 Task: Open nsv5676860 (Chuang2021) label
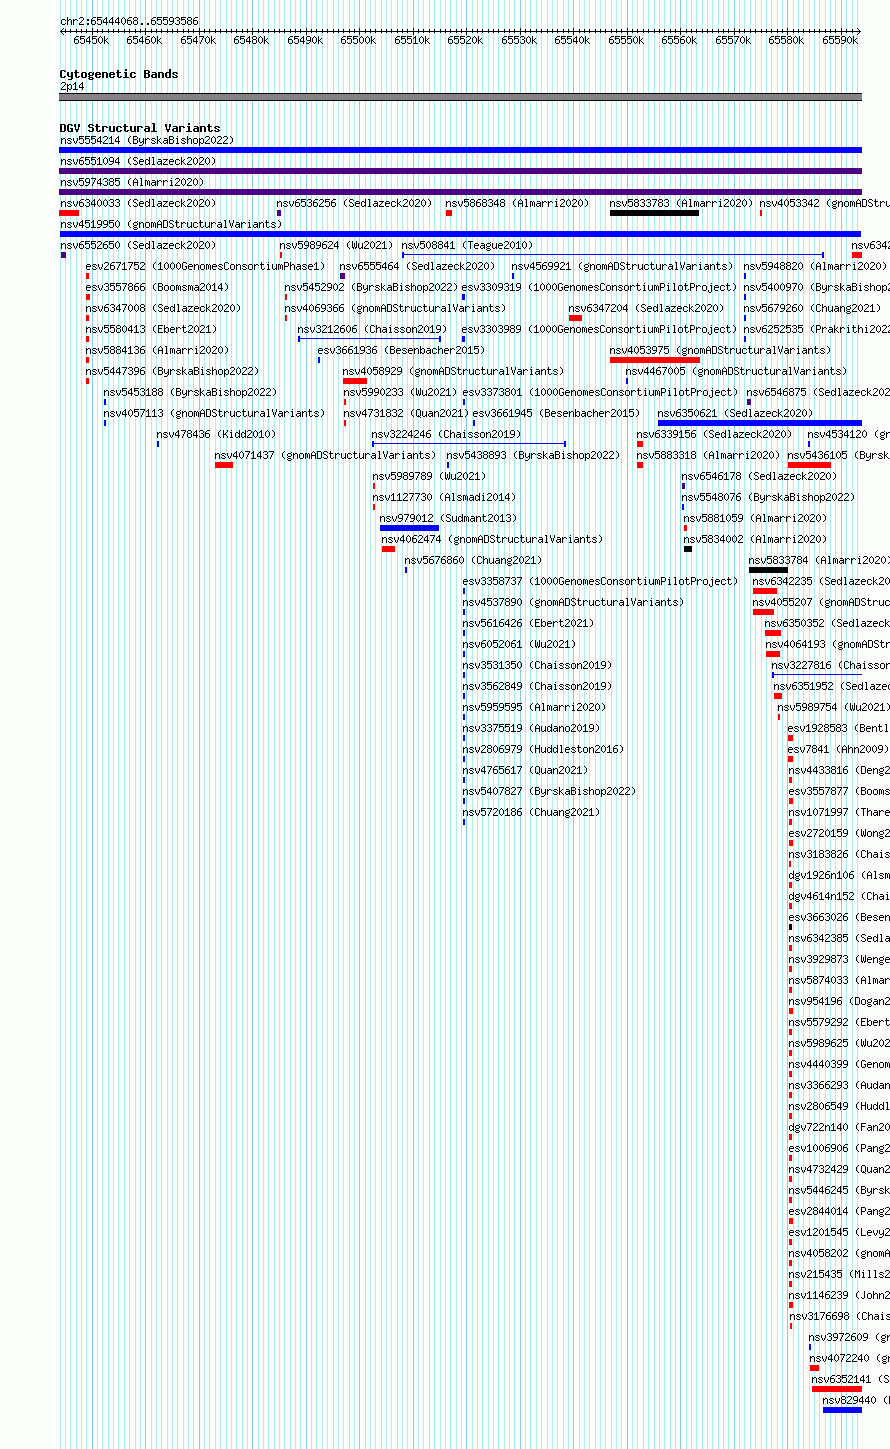click(474, 560)
